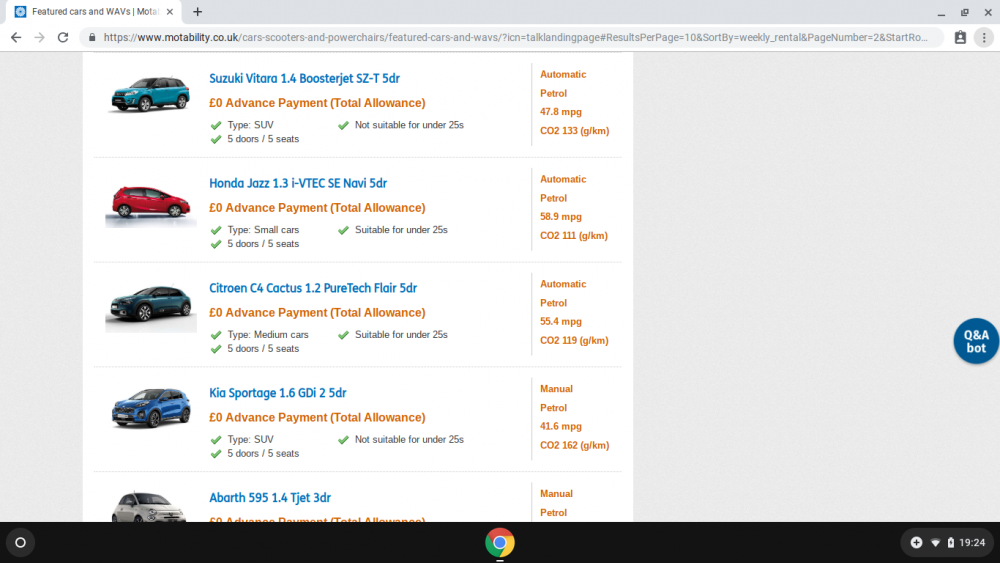
Task: Open Honda Jazz 1.3 i-VTEC SE Navi link
Action: (298, 183)
